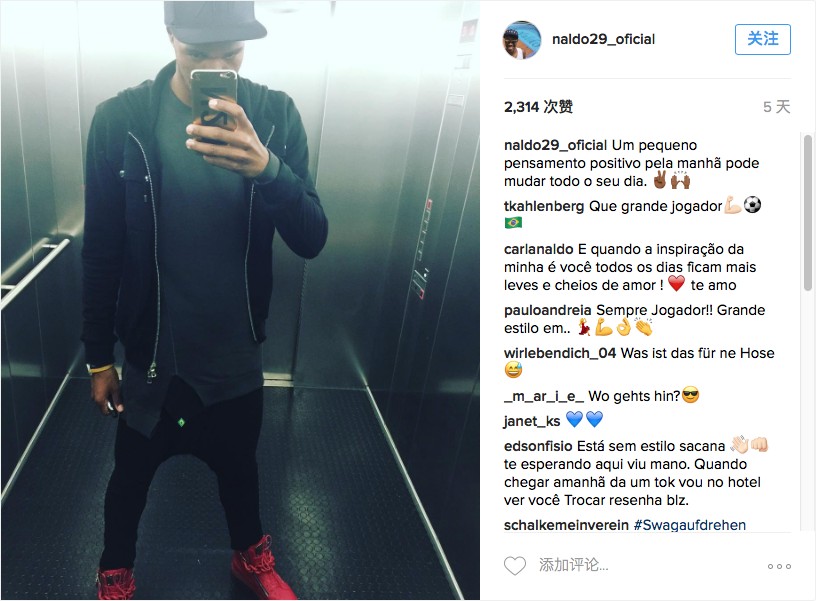Screen dimensions: 816x601
Task: Open naldo29_oficial username in header
Action: pyautogui.click(x=603, y=40)
